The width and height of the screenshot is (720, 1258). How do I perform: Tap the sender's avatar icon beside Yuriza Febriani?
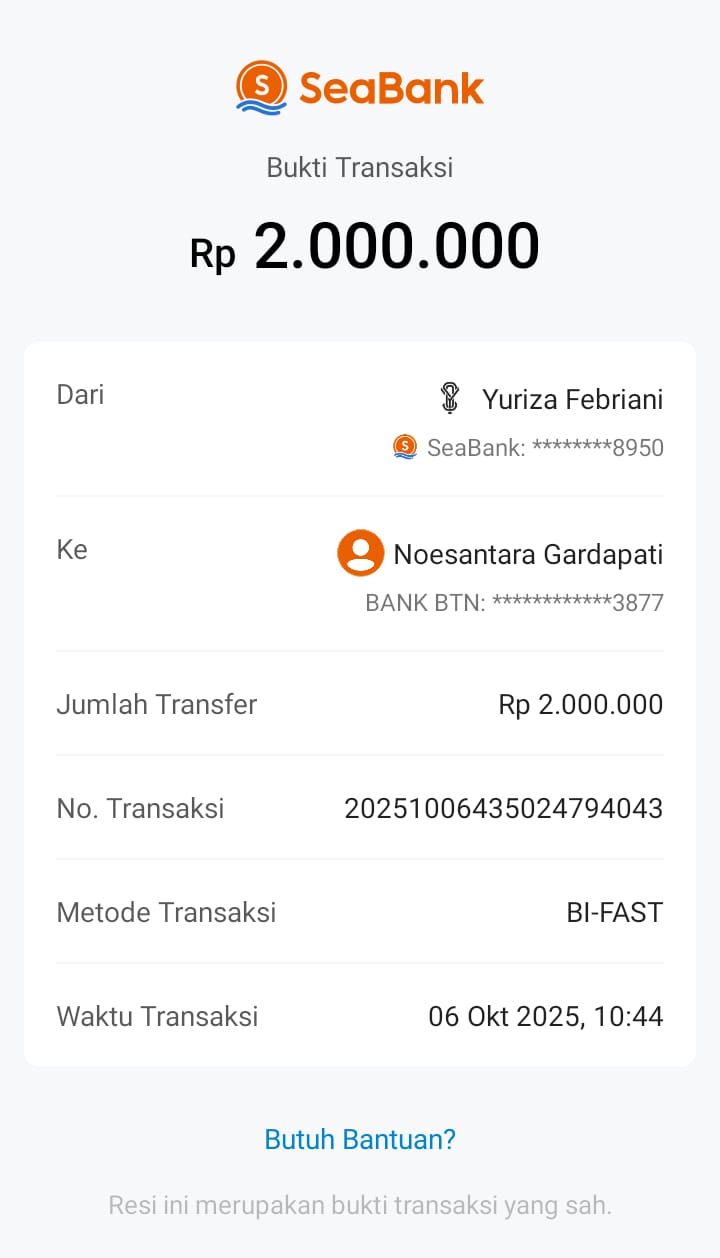(450, 399)
